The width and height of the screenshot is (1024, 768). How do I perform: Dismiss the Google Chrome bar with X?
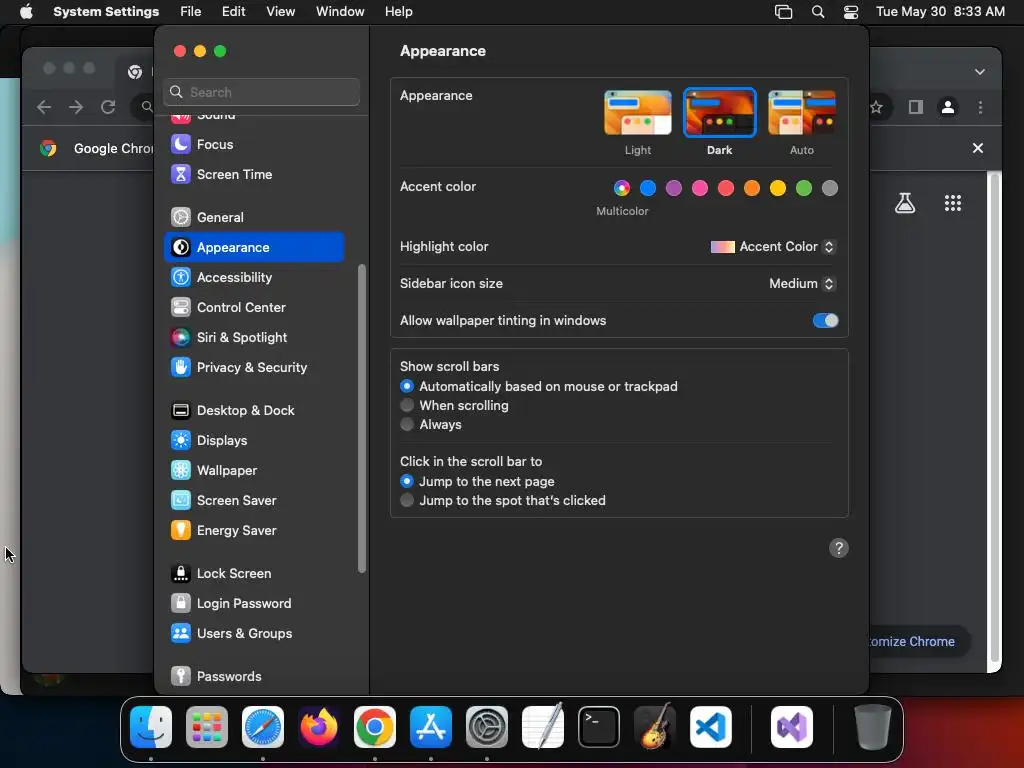pos(978,148)
